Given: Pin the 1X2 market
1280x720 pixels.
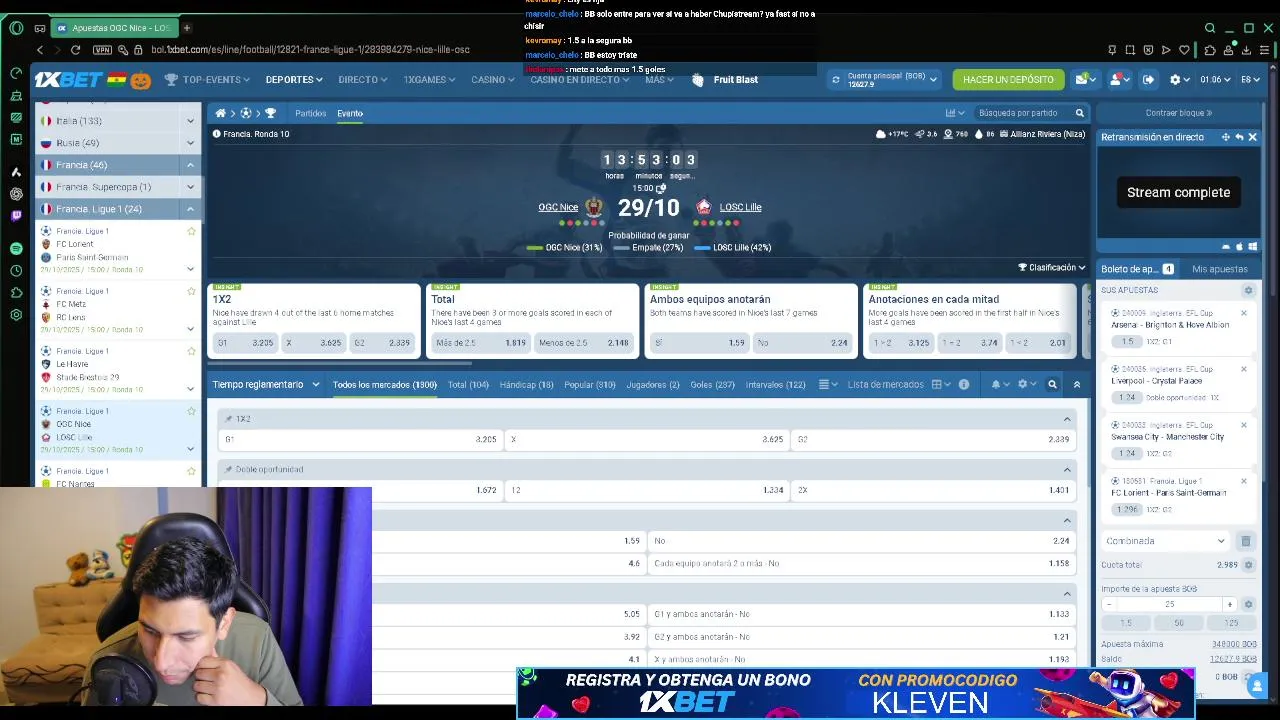Looking at the screenshot, I should click(x=229, y=419).
